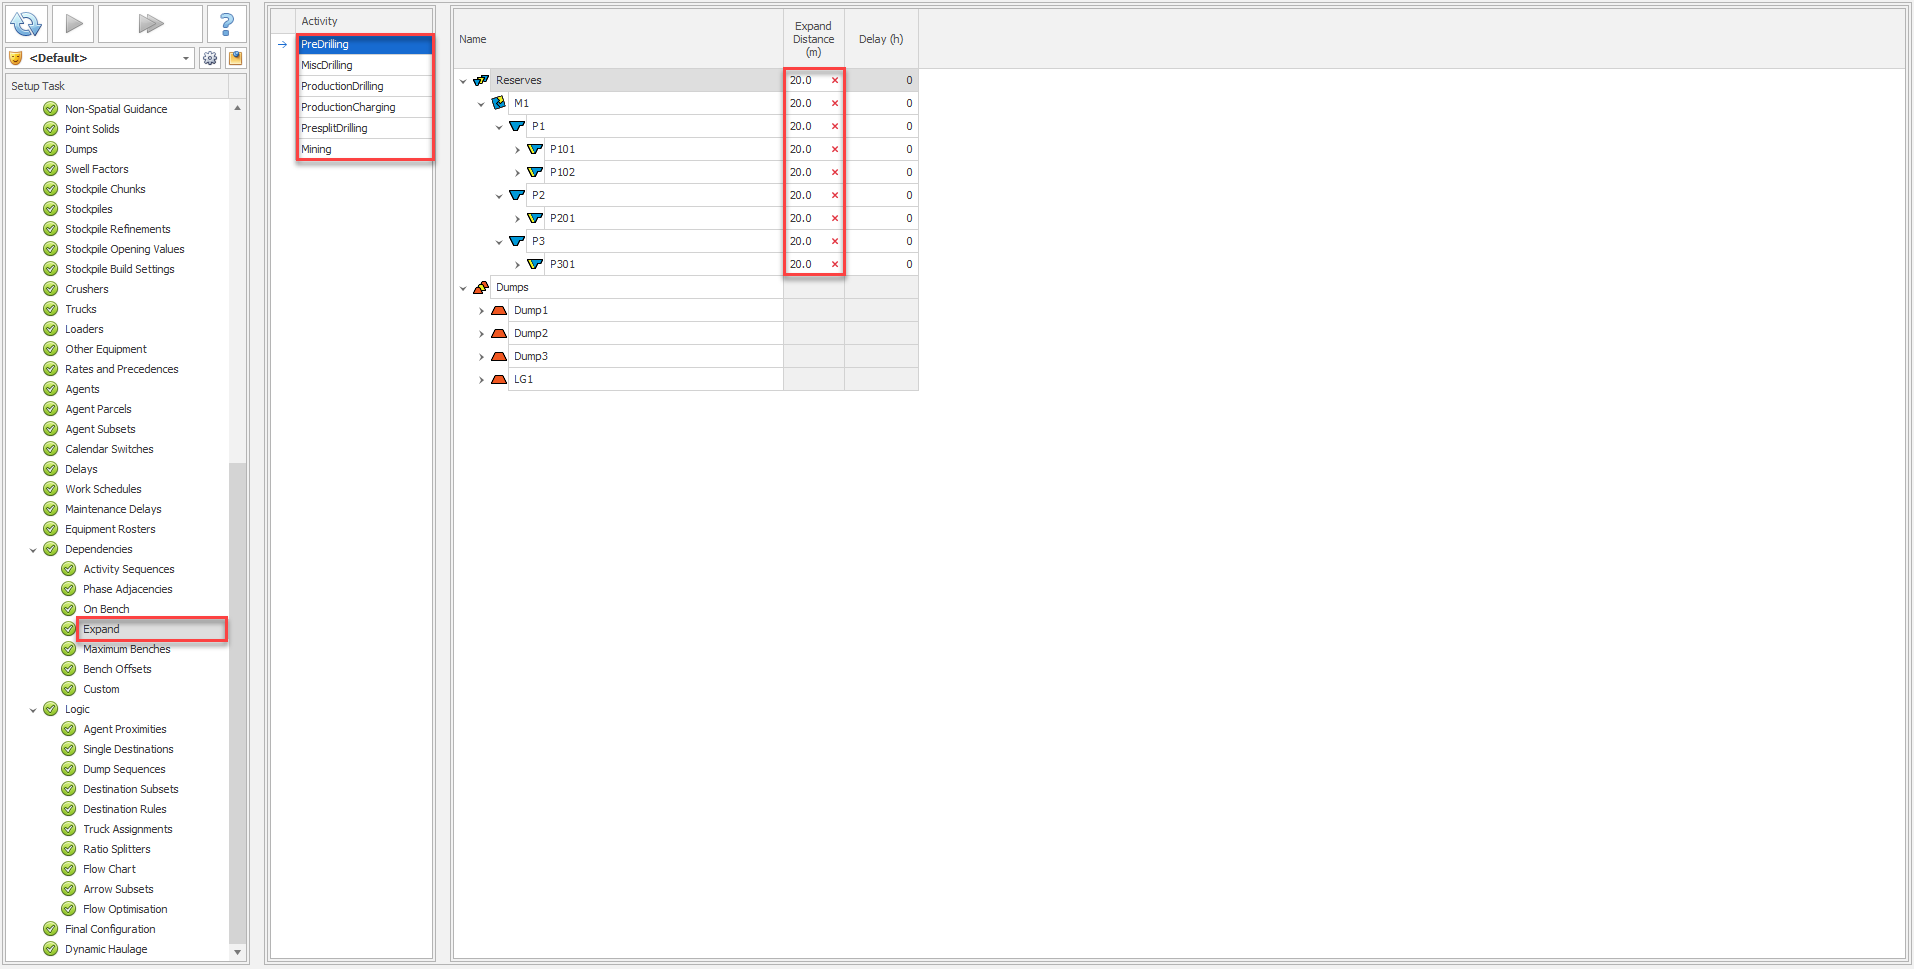Collapse the Dependencies tree node
This screenshot has width=1914, height=969.
(x=33, y=550)
